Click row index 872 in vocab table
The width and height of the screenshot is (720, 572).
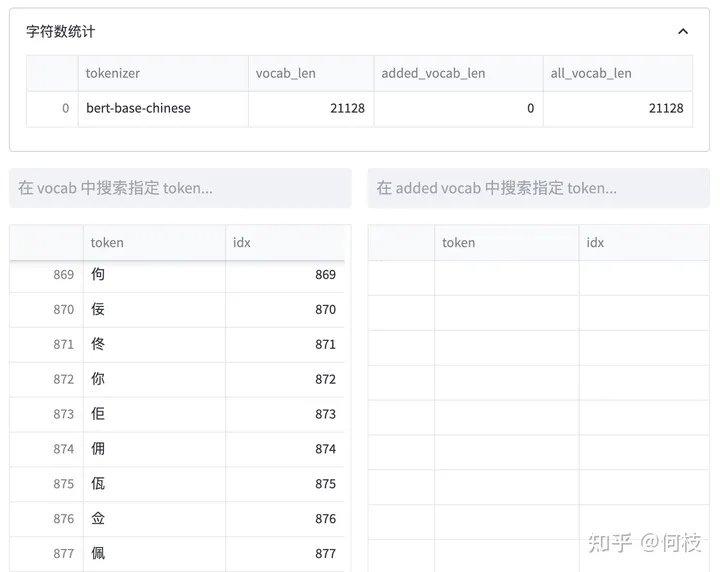coord(46,379)
